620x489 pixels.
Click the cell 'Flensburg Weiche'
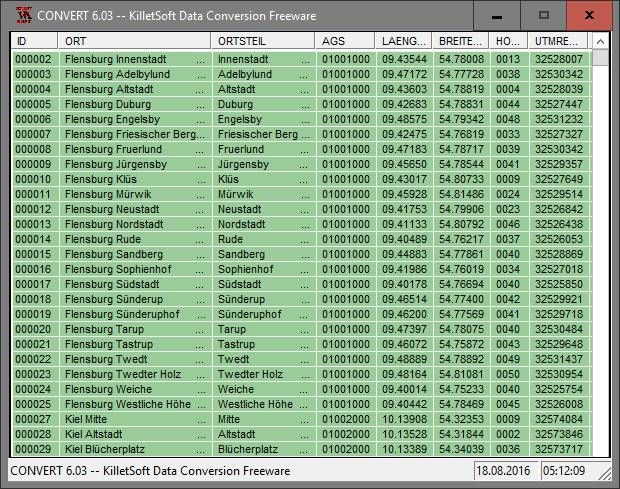tap(135, 390)
